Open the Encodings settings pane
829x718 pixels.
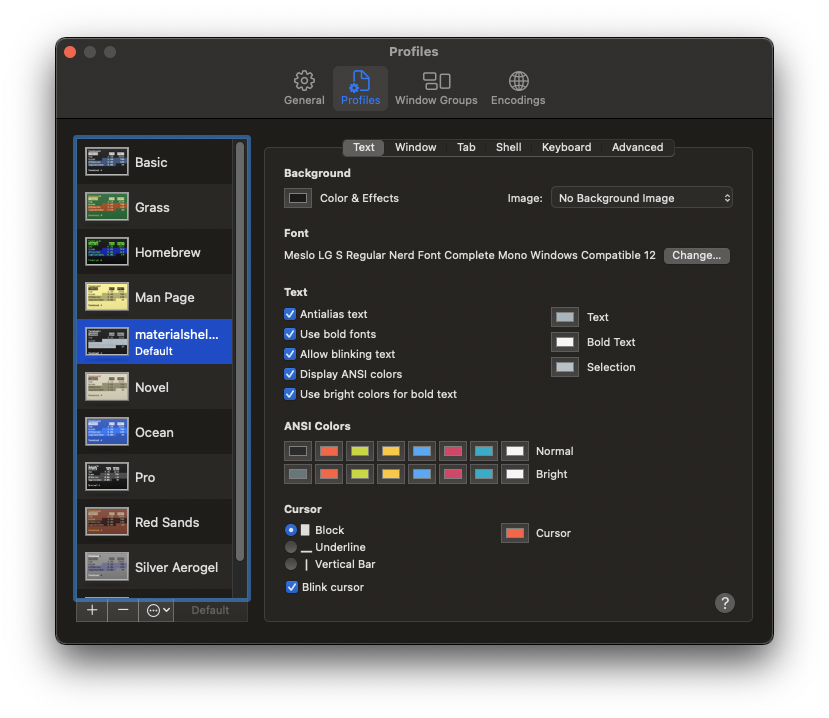point(518,88)
